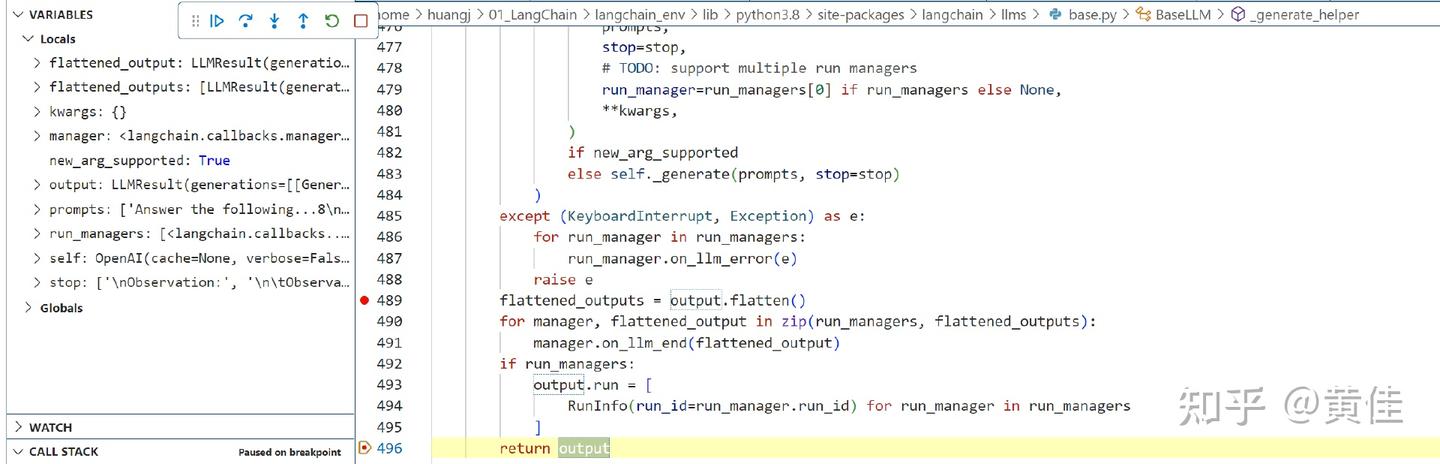
Task: Expand the self OpenAI variable
Action: [x=37, y=258]
